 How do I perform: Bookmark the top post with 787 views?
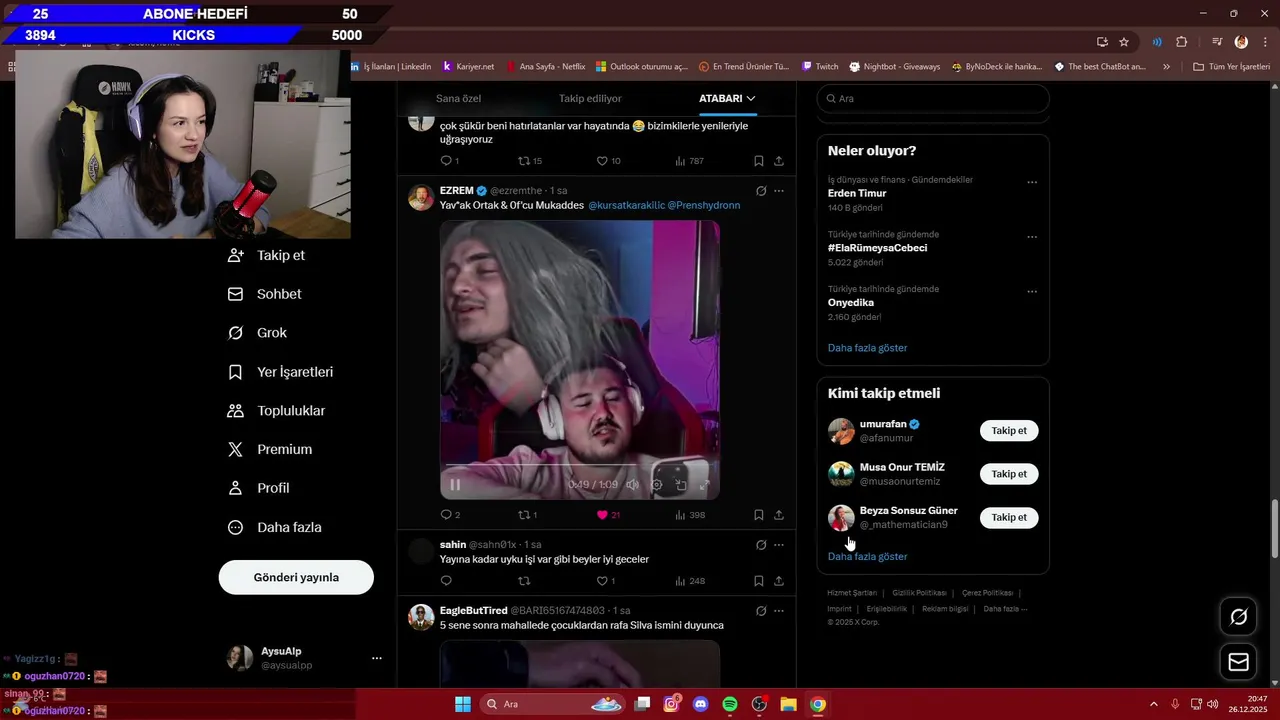759,161
